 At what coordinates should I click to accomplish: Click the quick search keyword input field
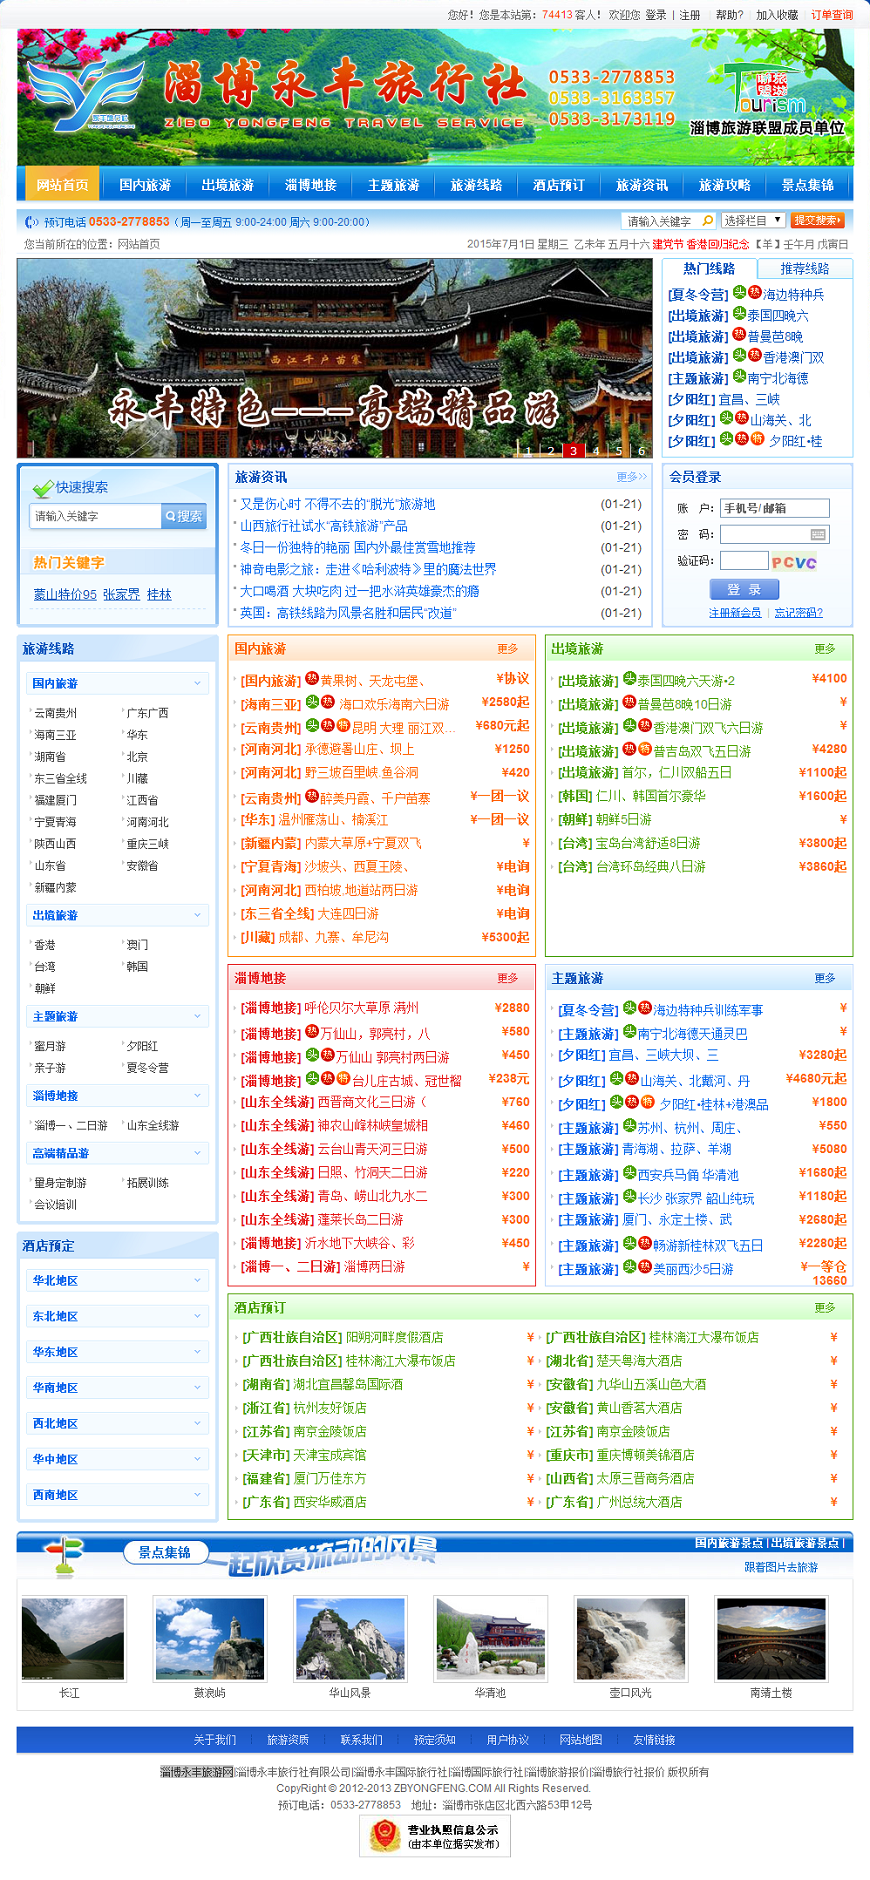click(96, 516)
